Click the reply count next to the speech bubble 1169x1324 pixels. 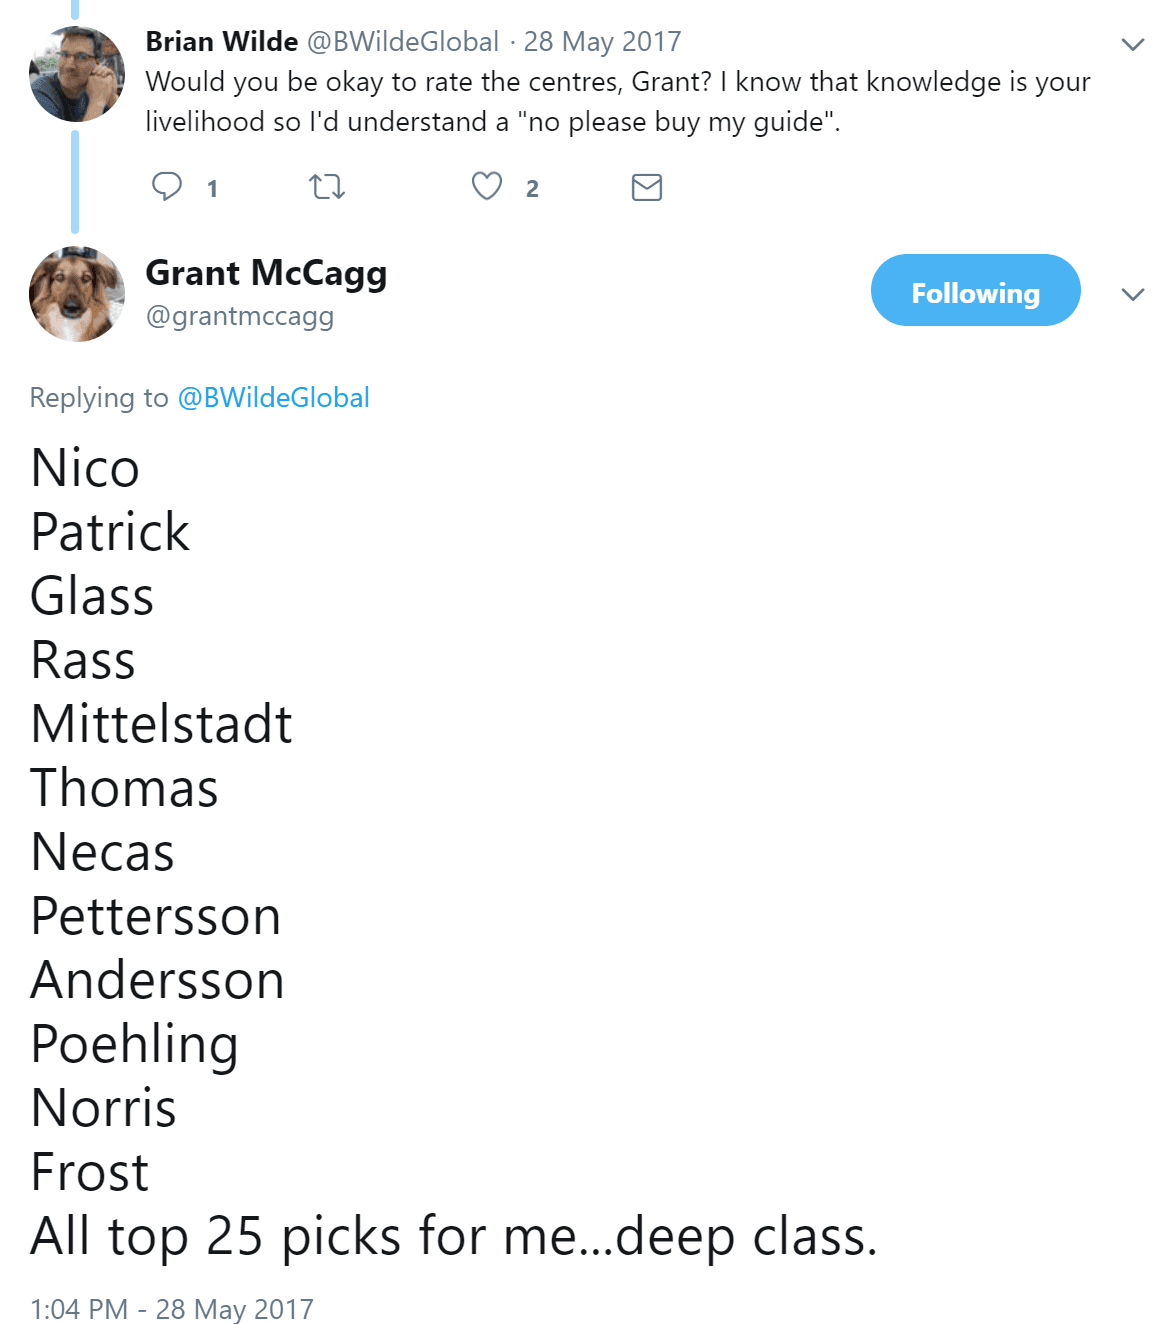[x=212, y=189]
